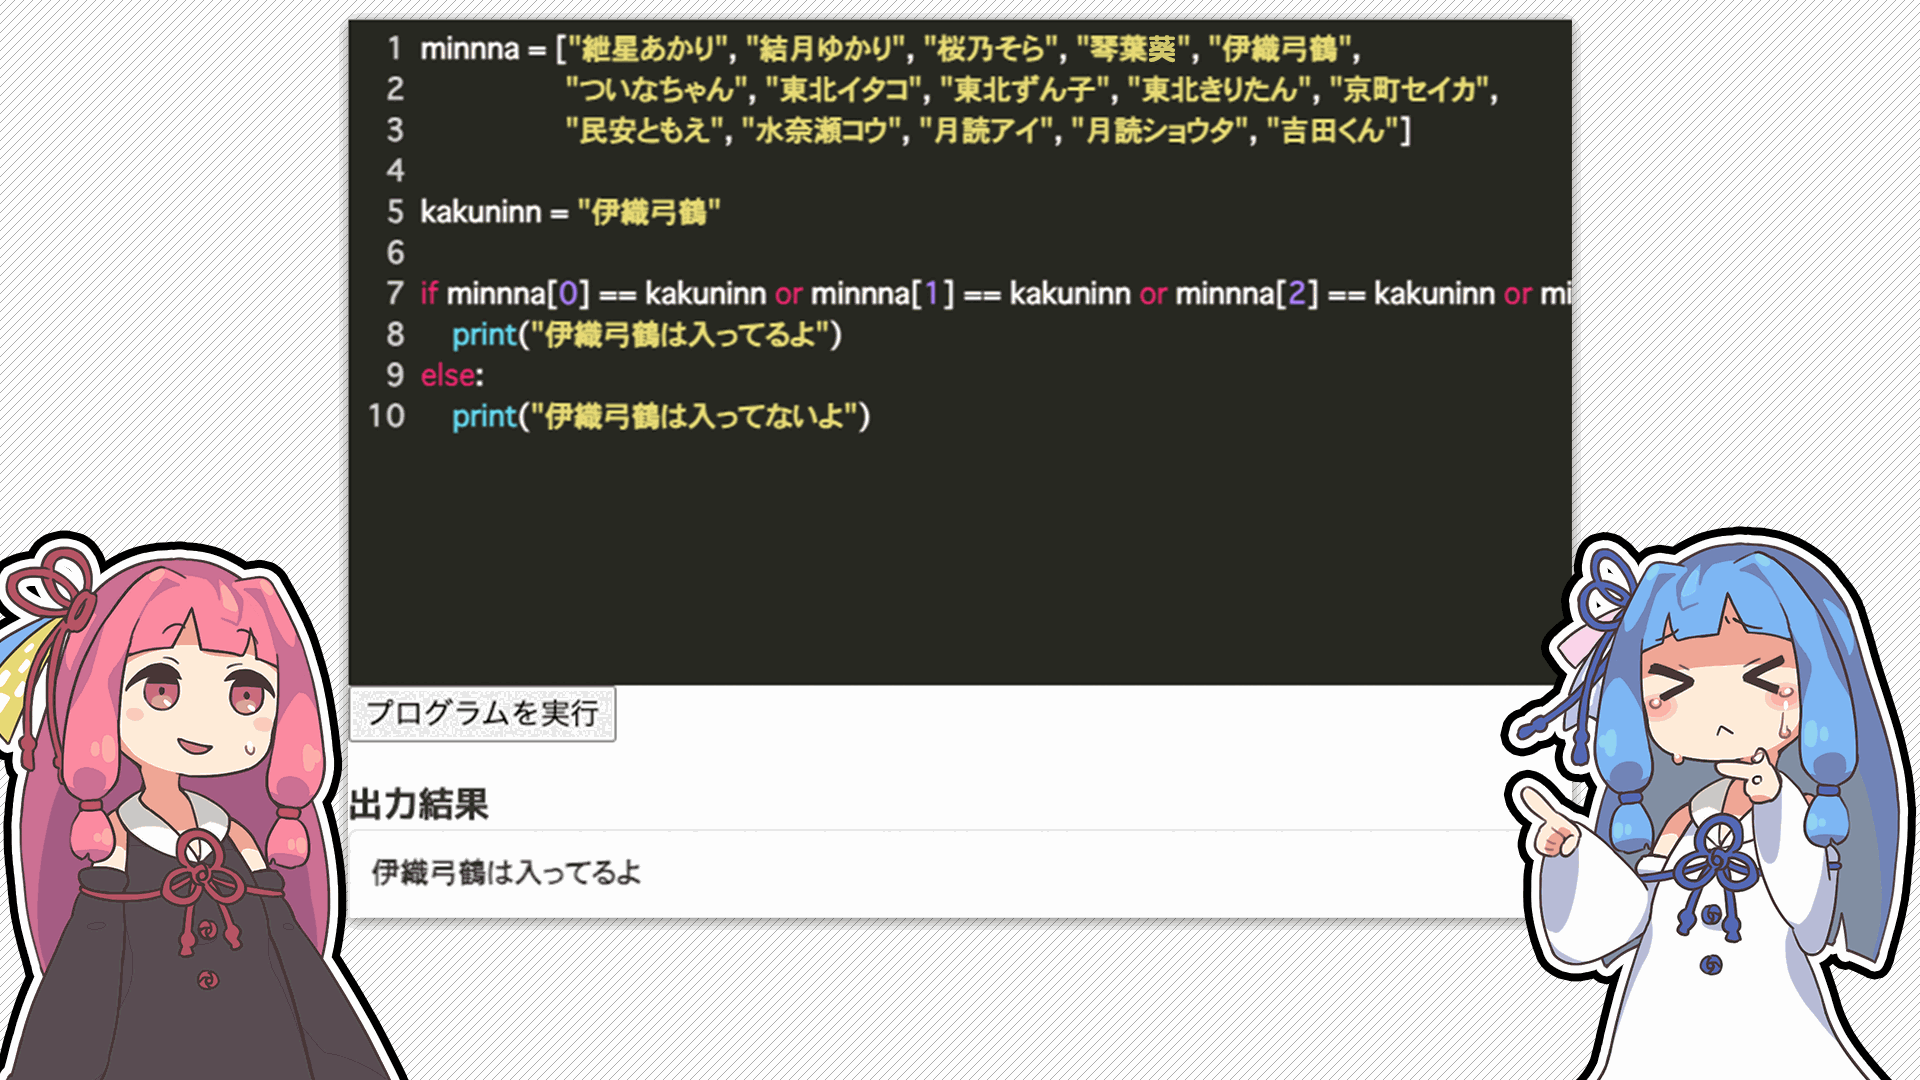1920x1080 pixels.
Task: Click the "else" keyword on line 9
Action: point(448,375)
